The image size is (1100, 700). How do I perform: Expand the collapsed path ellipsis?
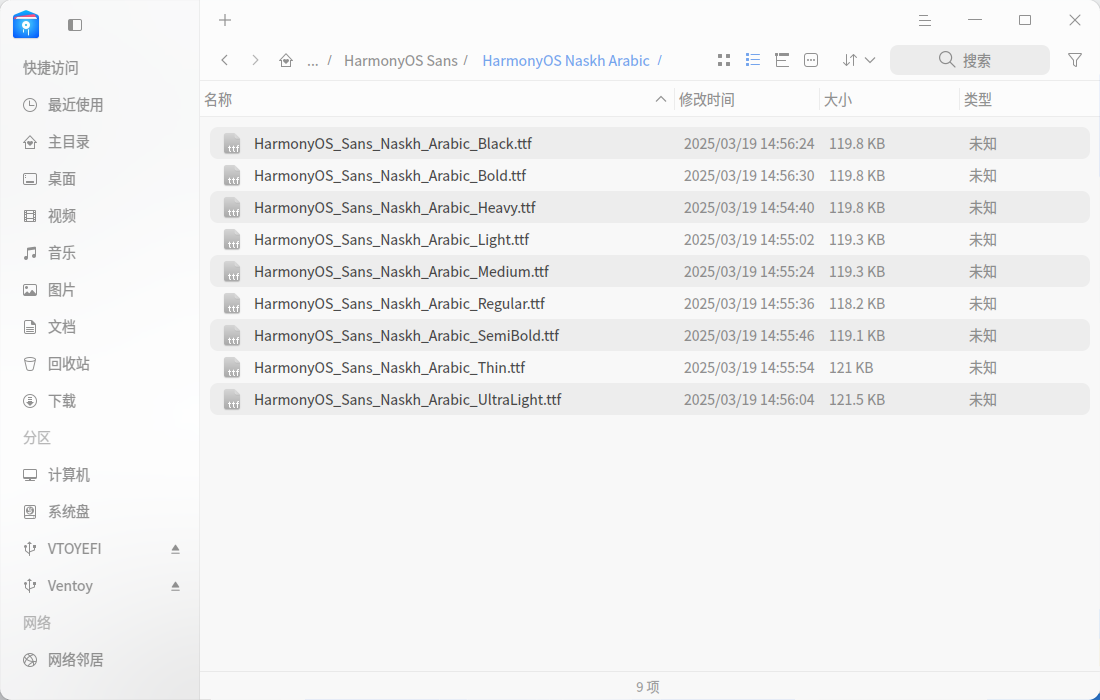313,61
